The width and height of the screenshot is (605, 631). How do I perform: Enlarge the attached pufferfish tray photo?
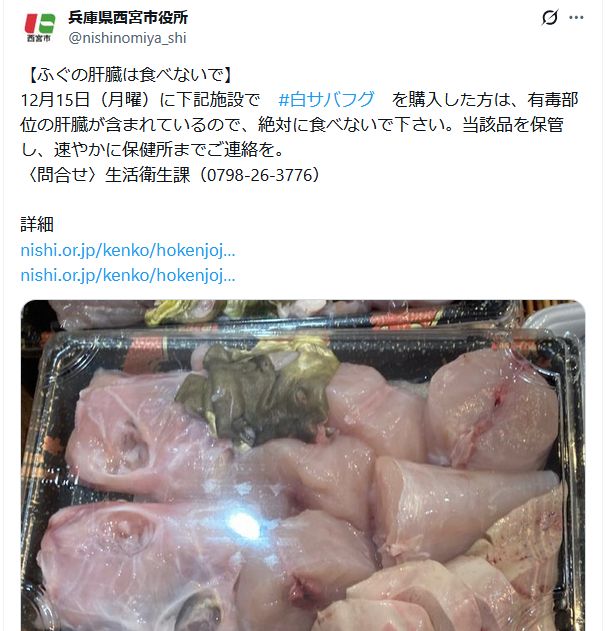tap(303, 465)
